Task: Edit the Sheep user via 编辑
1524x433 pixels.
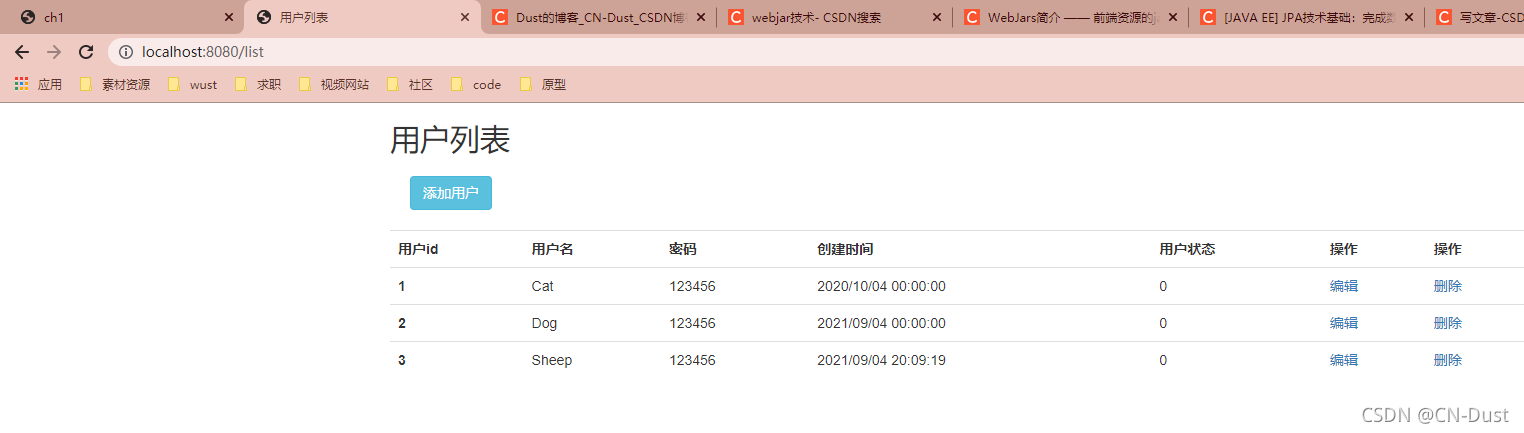Action: pyautogui.click(x=1344, y=360)
